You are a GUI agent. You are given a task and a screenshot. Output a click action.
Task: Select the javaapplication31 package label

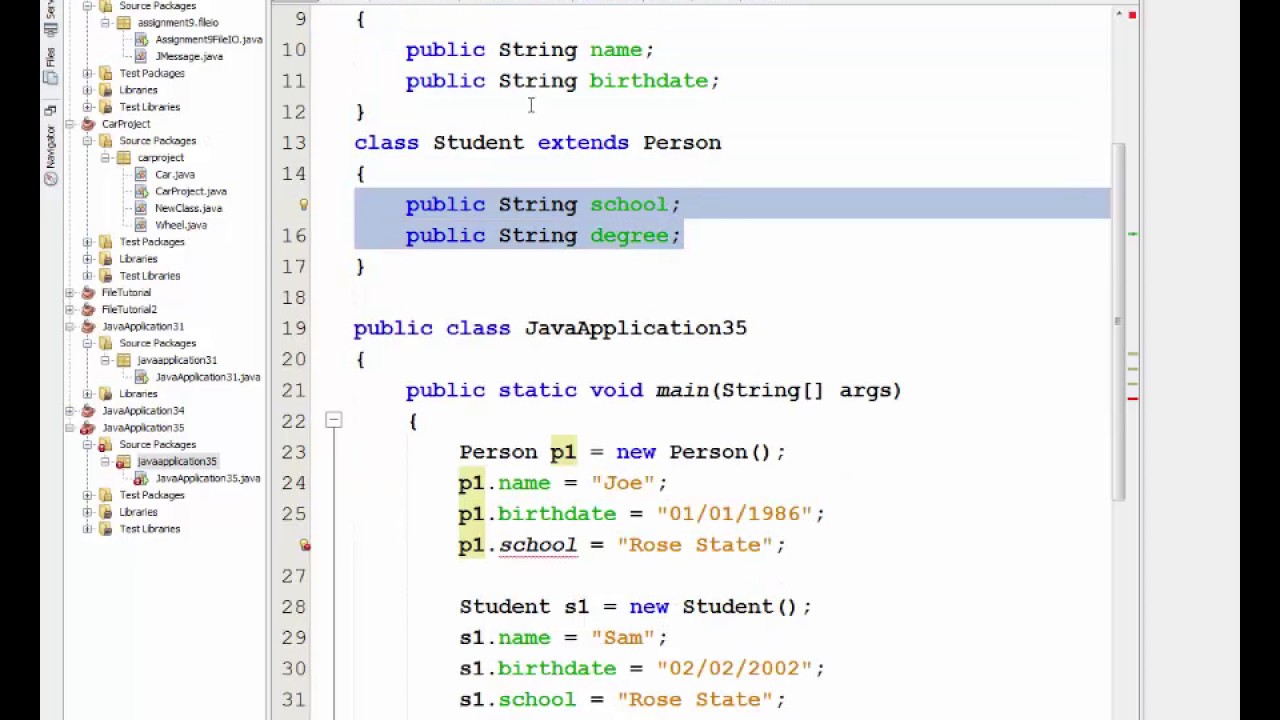click(x=177, y=360)
